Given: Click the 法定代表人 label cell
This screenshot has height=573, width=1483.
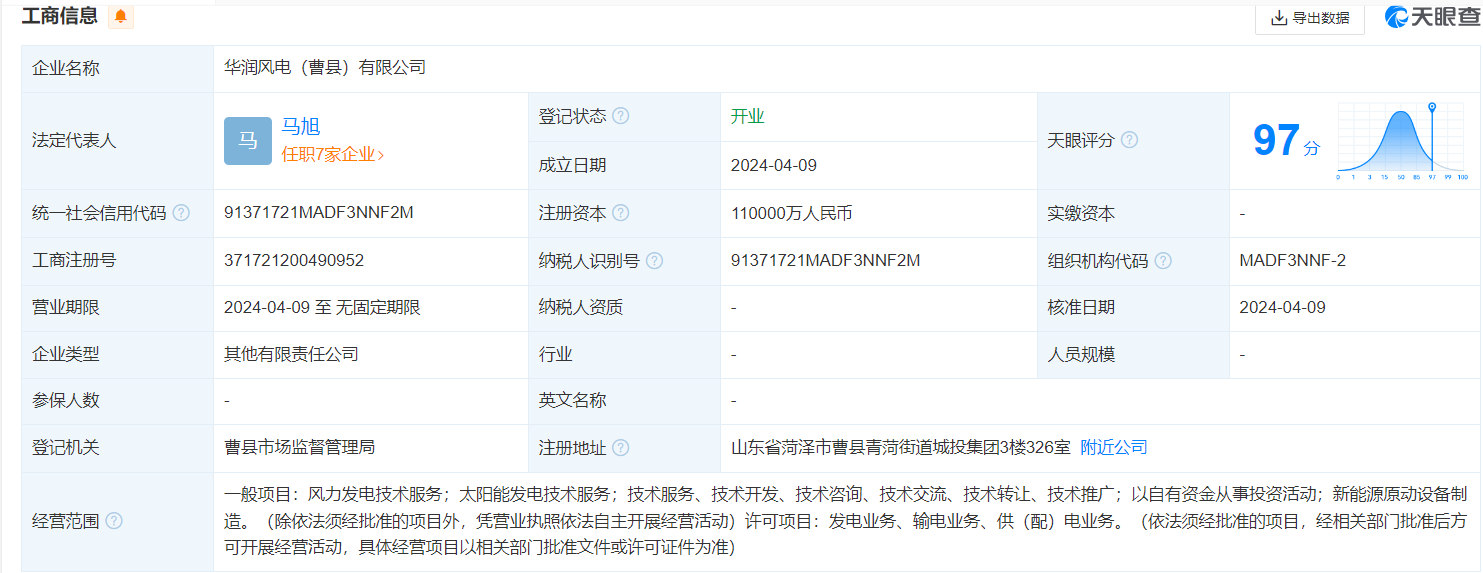Looking at the screenshot, I should point(118,141).
